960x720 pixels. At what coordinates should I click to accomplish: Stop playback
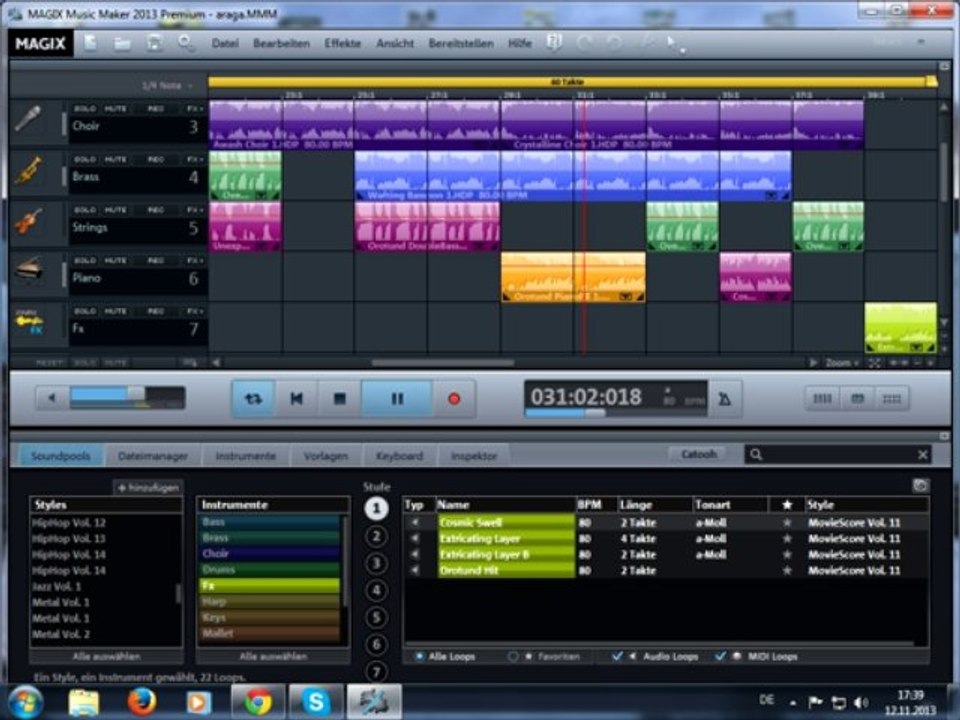tap(339, 399)
